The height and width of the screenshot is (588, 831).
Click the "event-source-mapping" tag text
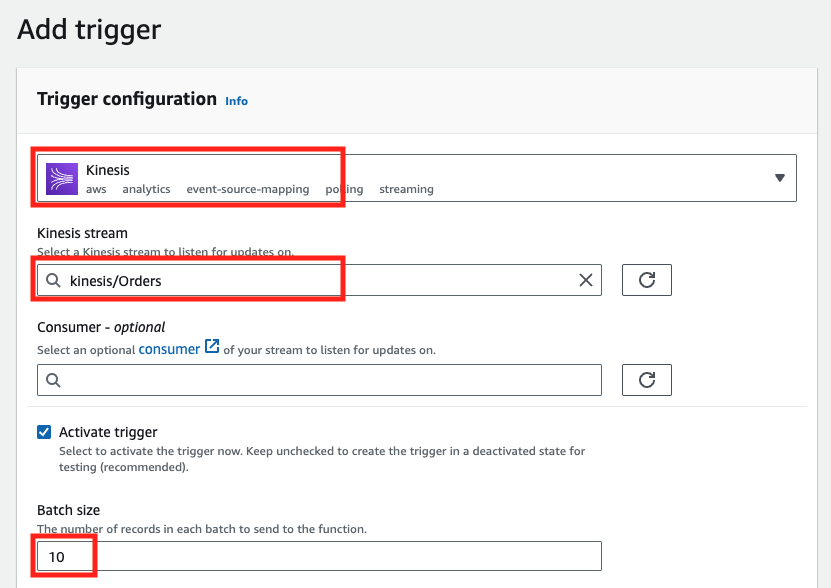click(x=247, y=189)
